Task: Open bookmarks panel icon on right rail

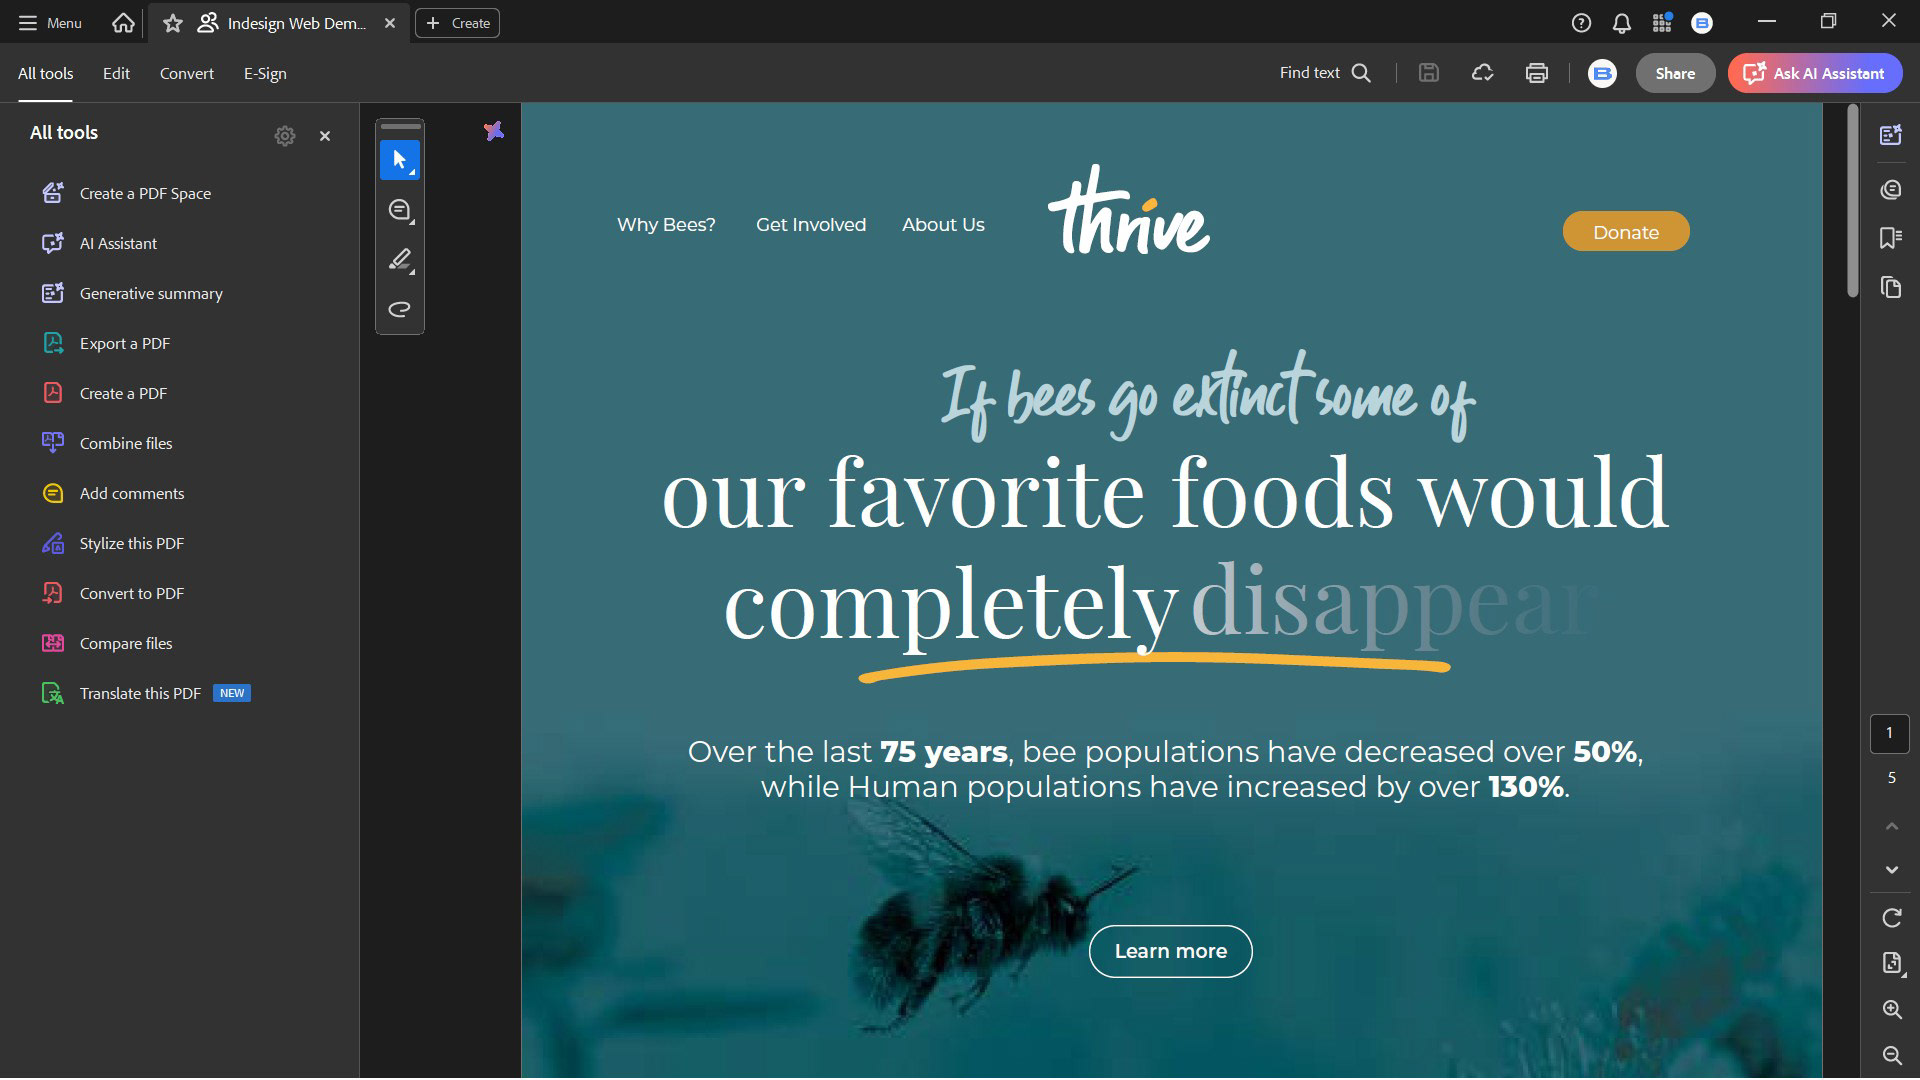Action: click(1890, 238)
